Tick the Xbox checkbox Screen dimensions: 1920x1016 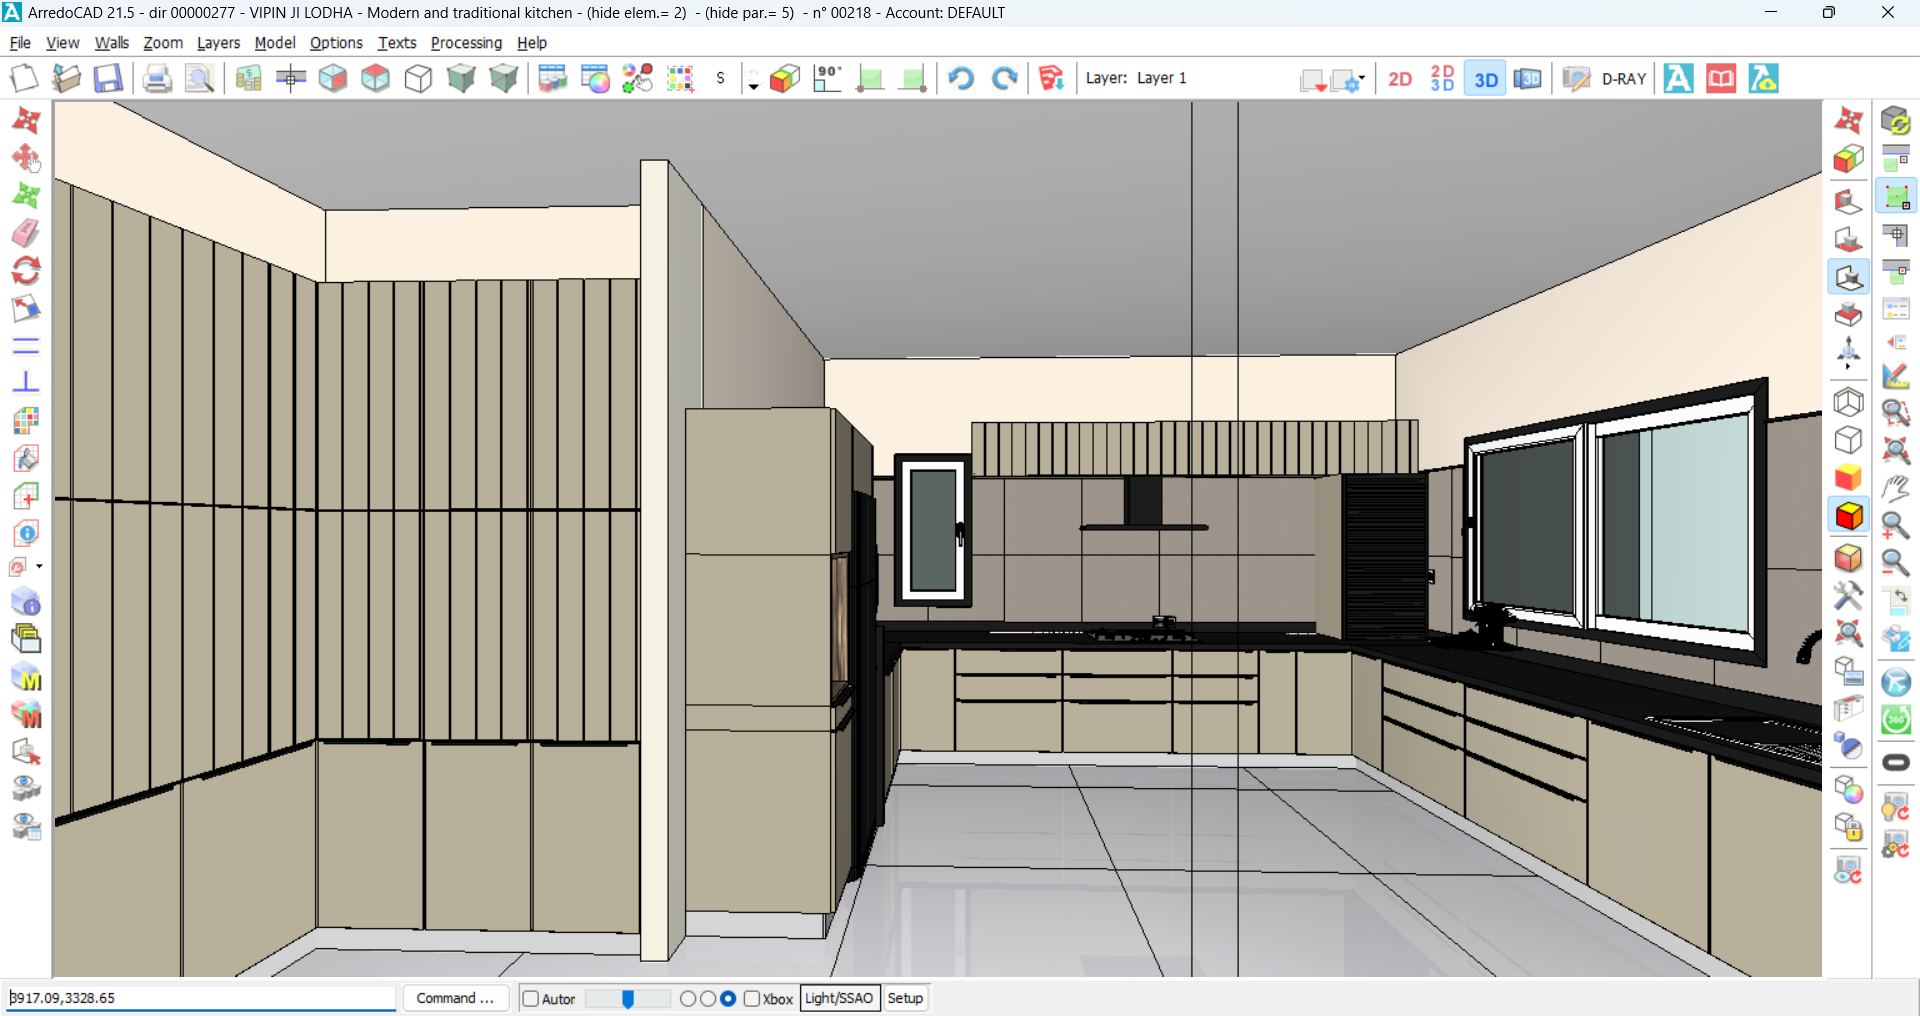coord(752,998)
